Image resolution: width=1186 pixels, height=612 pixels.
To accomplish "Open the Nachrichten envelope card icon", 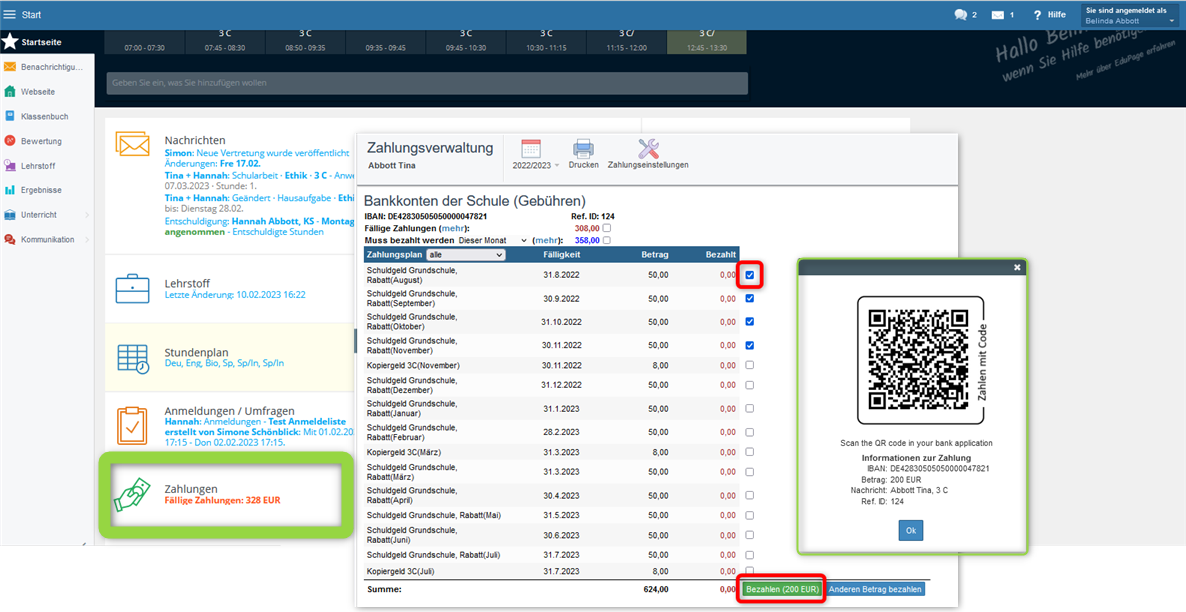I will coord(132,144).
